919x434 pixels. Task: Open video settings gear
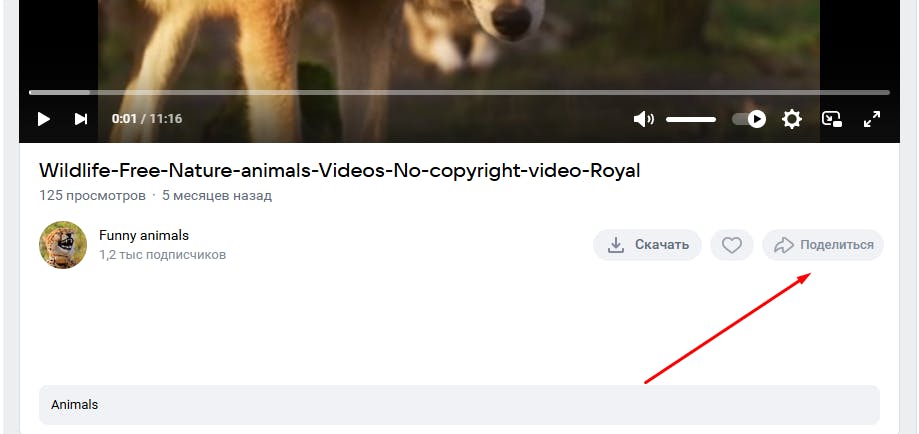click(792, 119)
